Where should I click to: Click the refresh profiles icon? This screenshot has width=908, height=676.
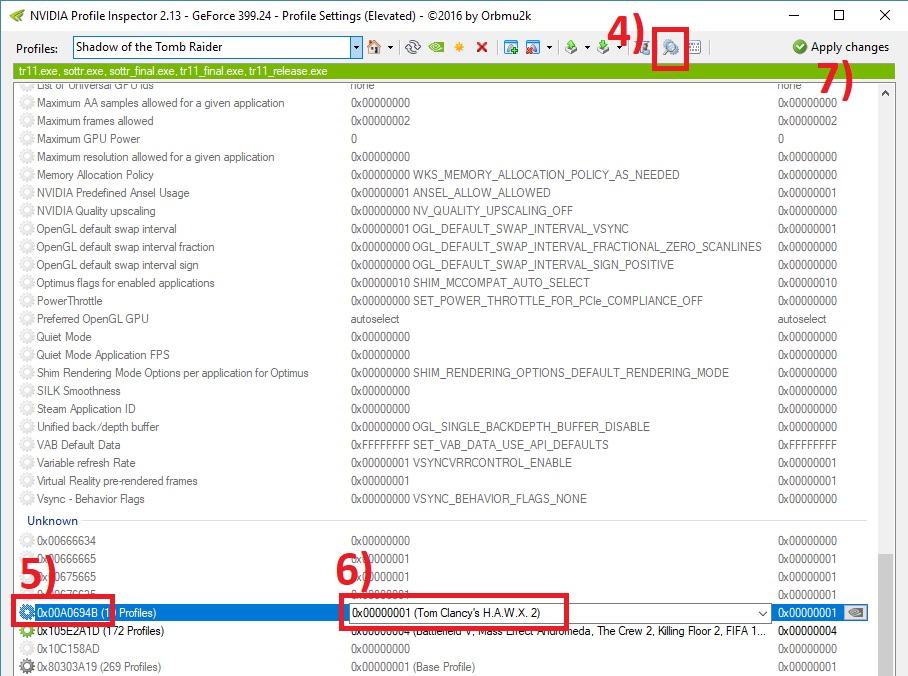[412, 47]
